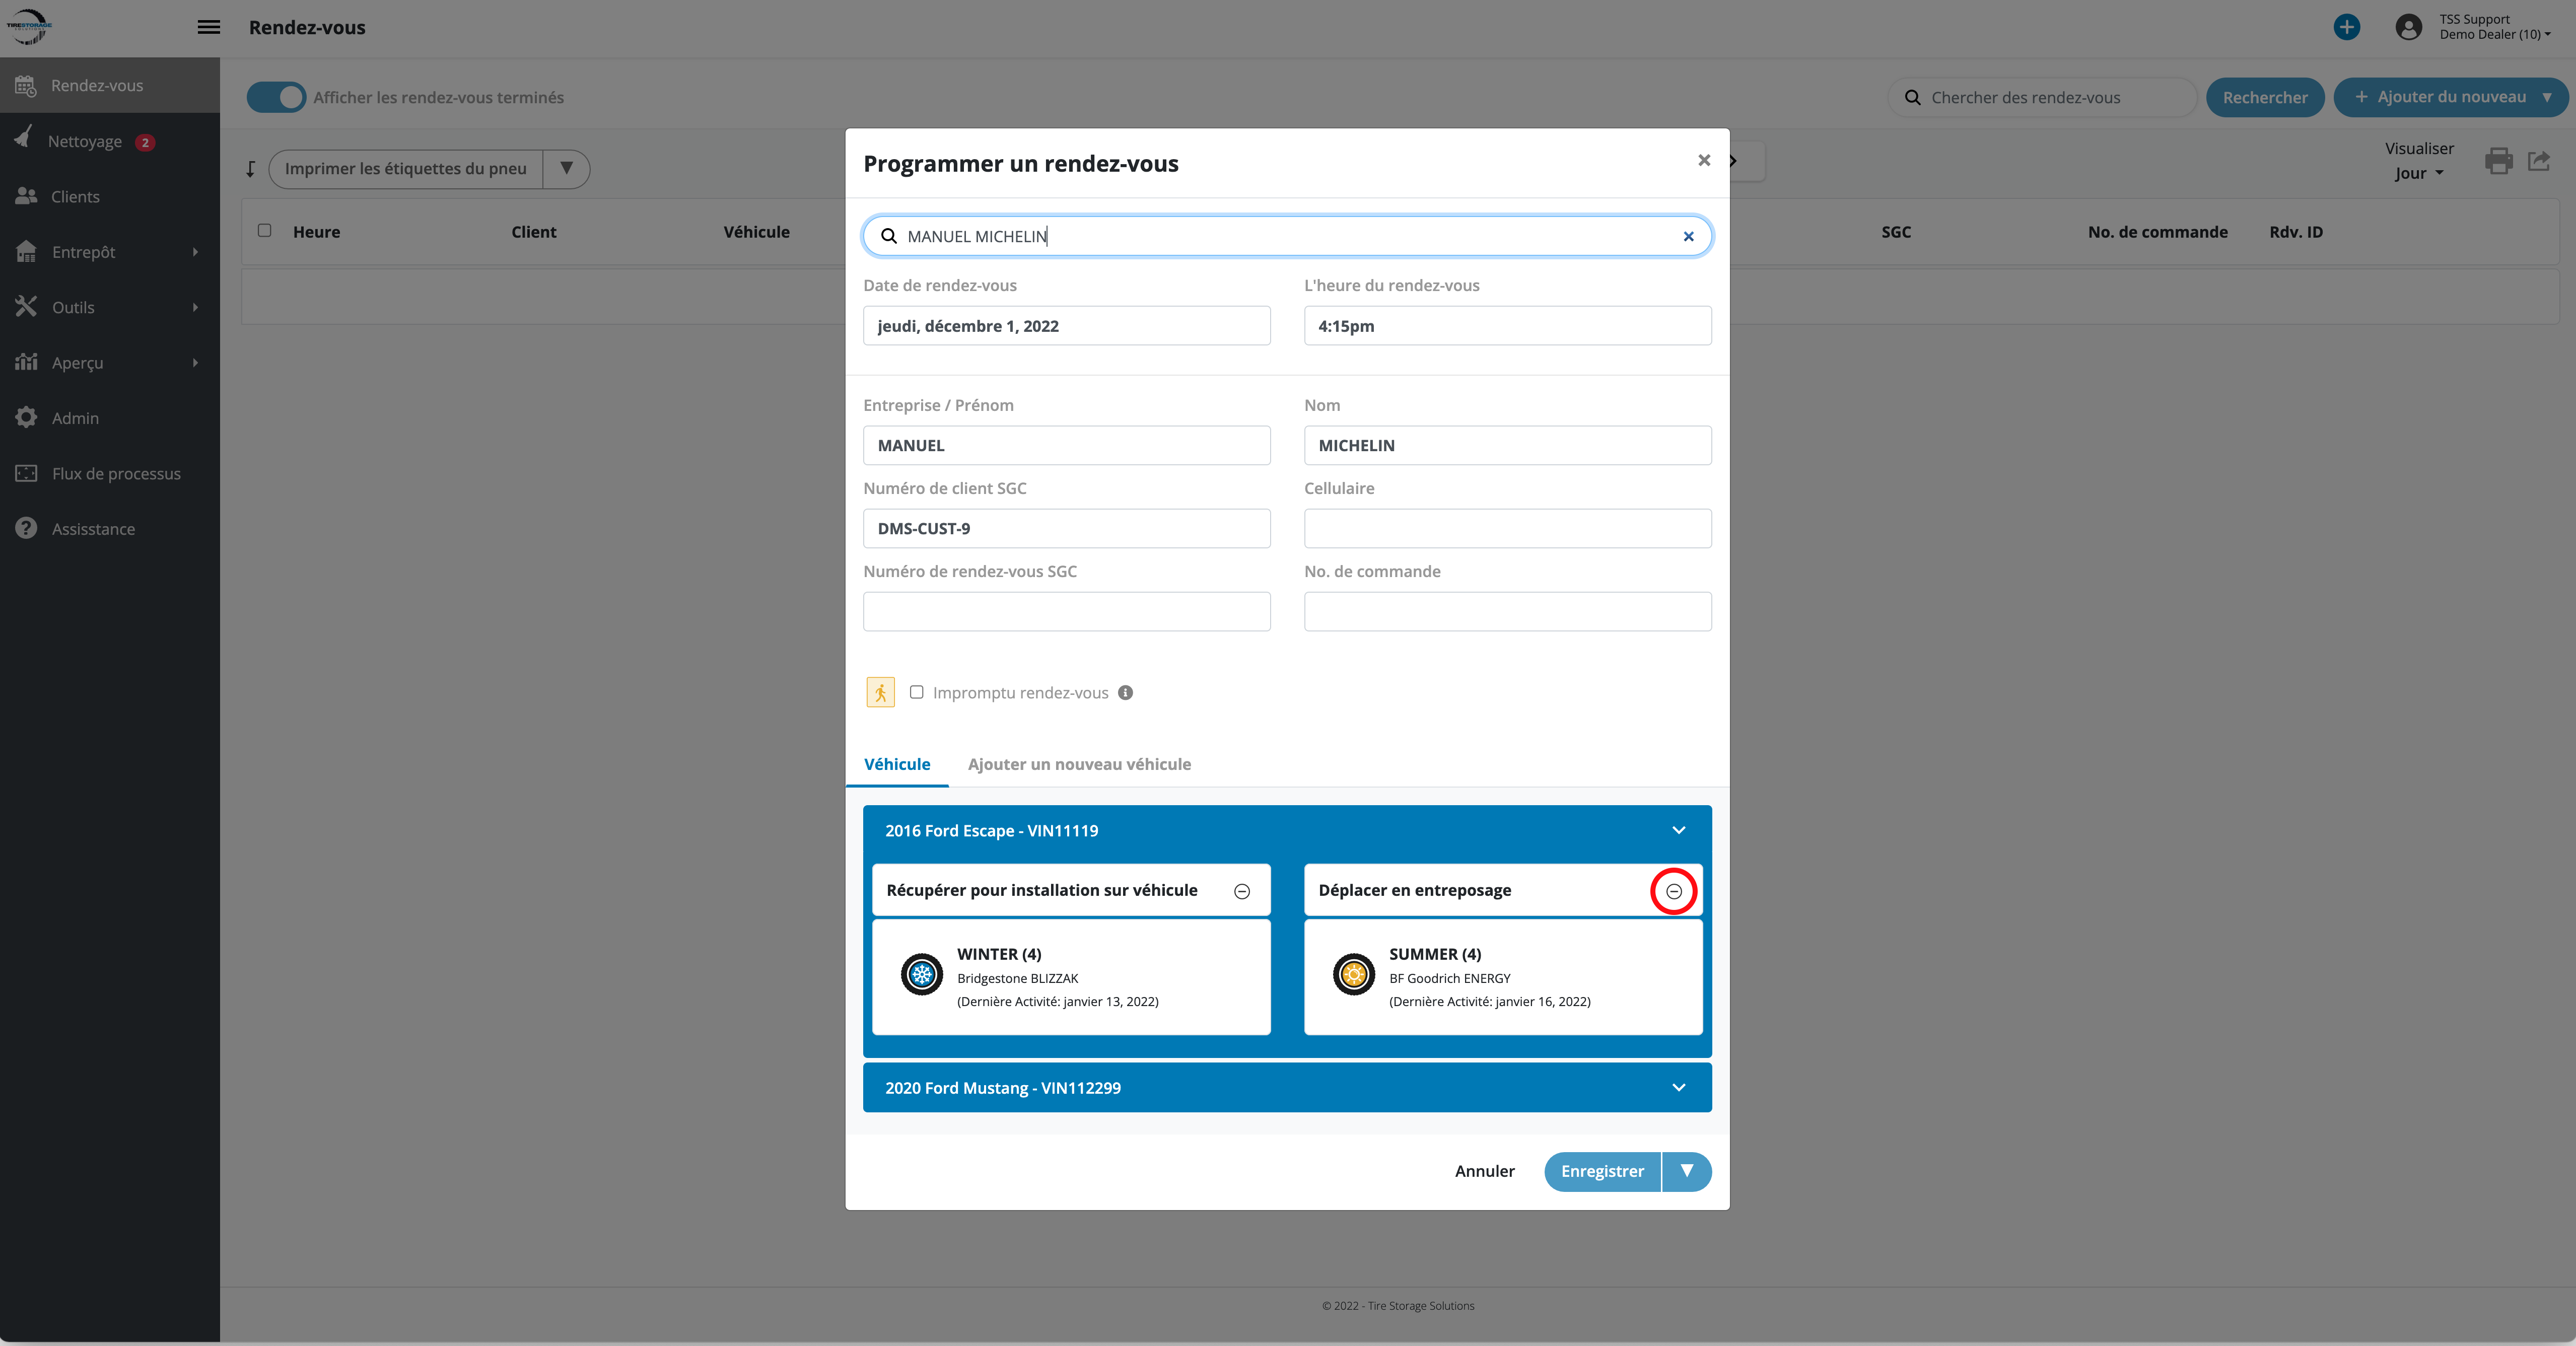The height and width of the screenshot is (1346, 2576).
Task: Check the Impromptu rendez-vous checkbox
Action: tap(916, 692)
